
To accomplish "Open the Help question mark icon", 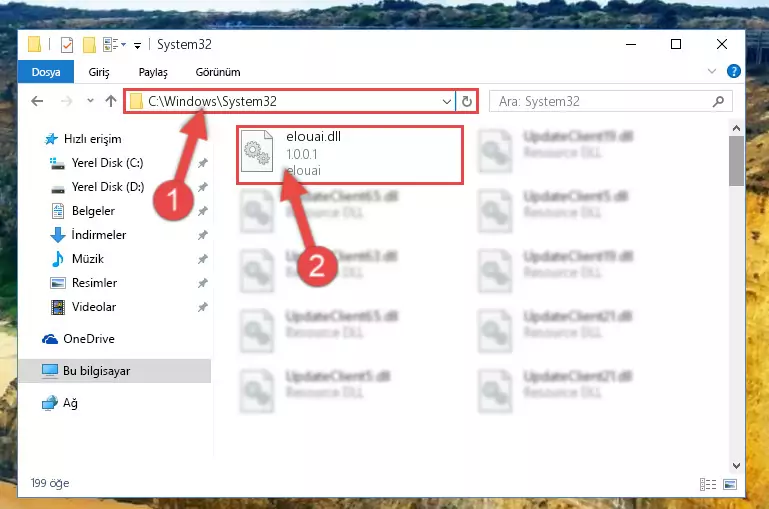I will (734, 72).
